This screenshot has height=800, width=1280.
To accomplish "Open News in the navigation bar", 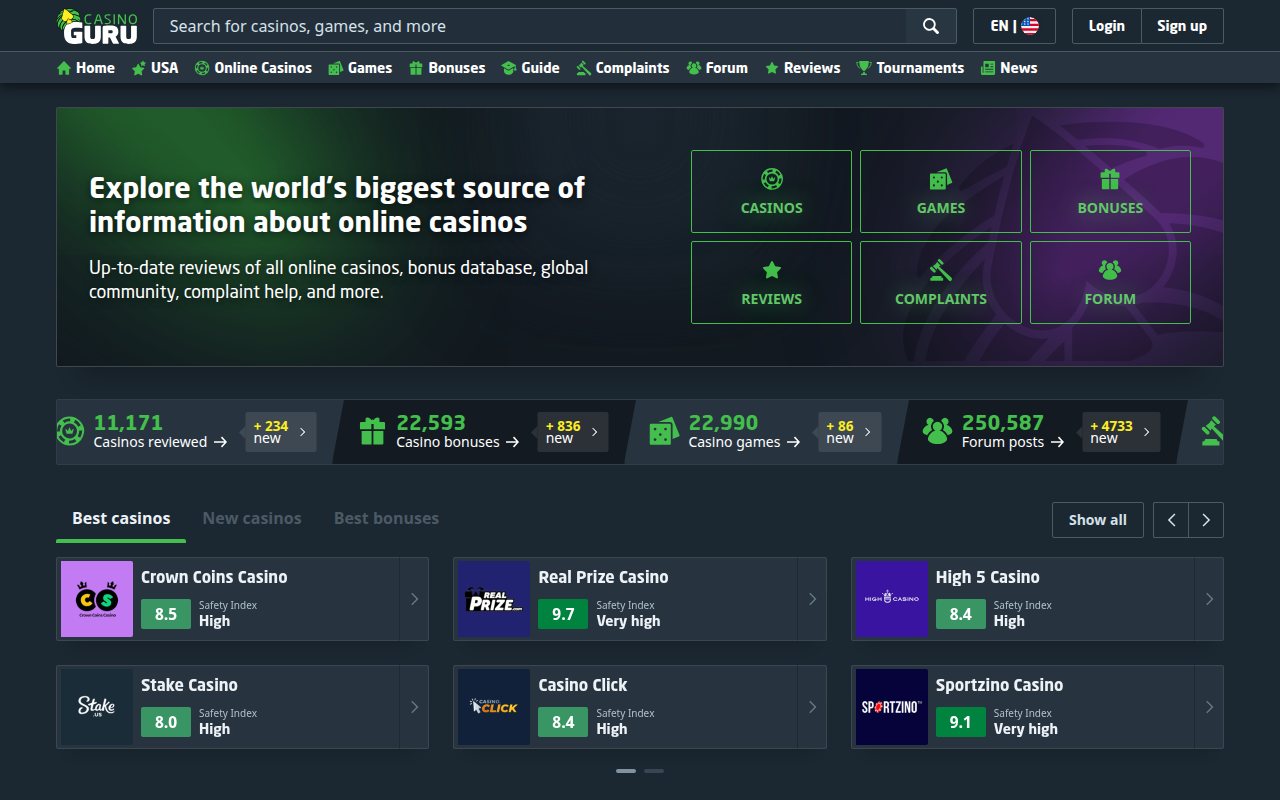I will tap(1009, 68).
